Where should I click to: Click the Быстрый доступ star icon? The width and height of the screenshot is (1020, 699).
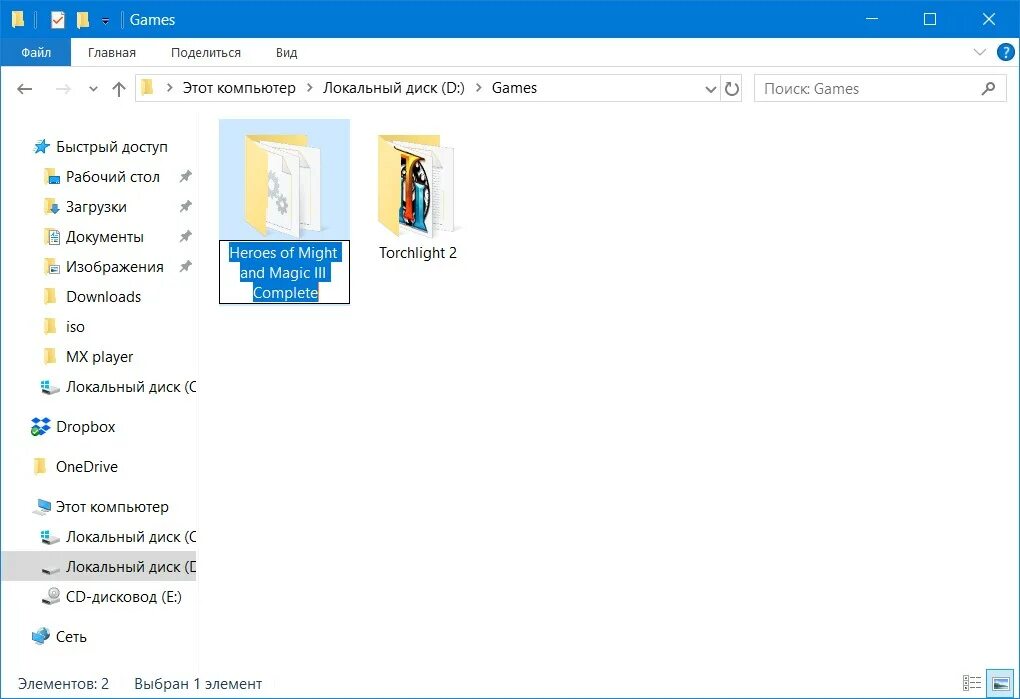41,146
